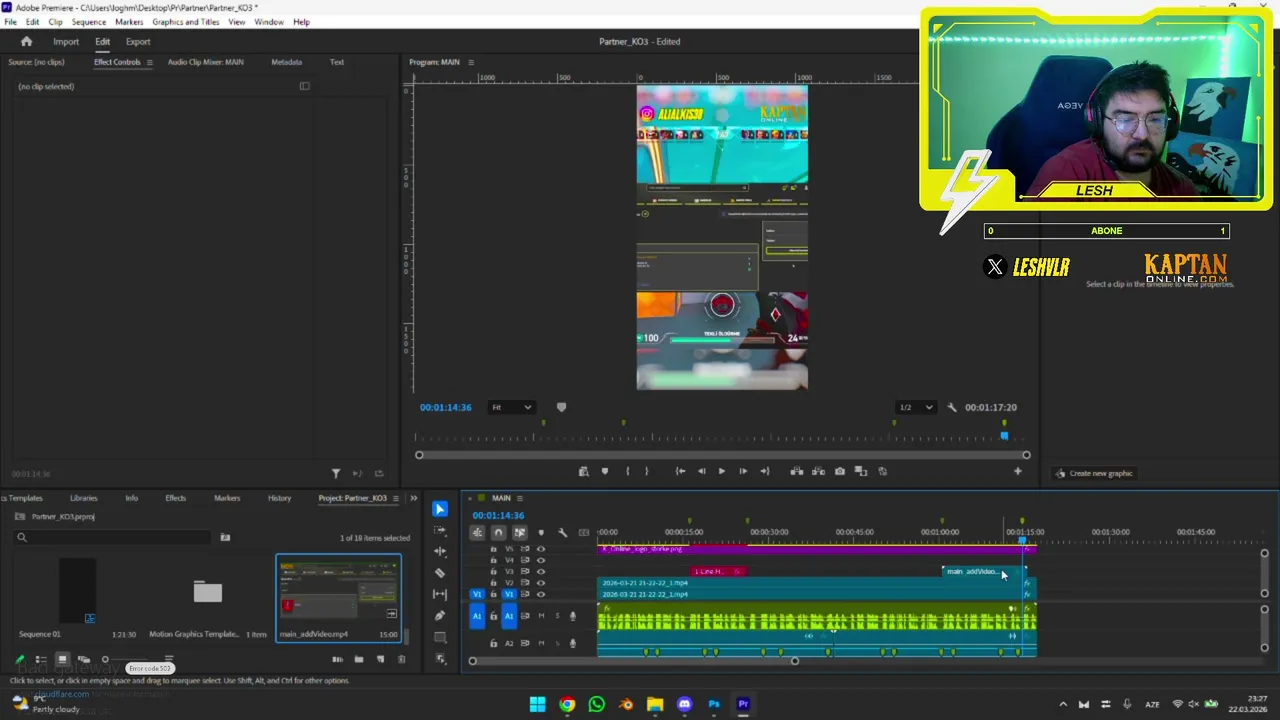1280x720 pixels.
Task: Open the Graphics and Titles menu
Action: pos(186,22)
